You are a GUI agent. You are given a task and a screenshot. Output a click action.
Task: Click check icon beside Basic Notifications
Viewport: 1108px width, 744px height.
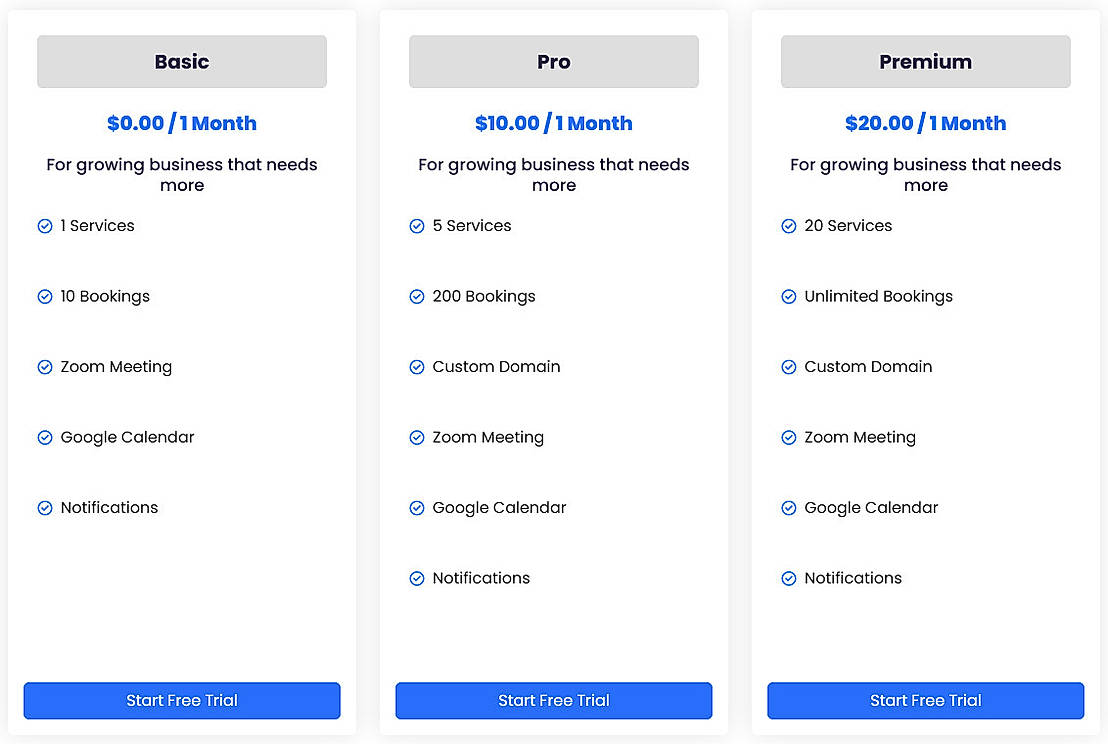point(45,508)
